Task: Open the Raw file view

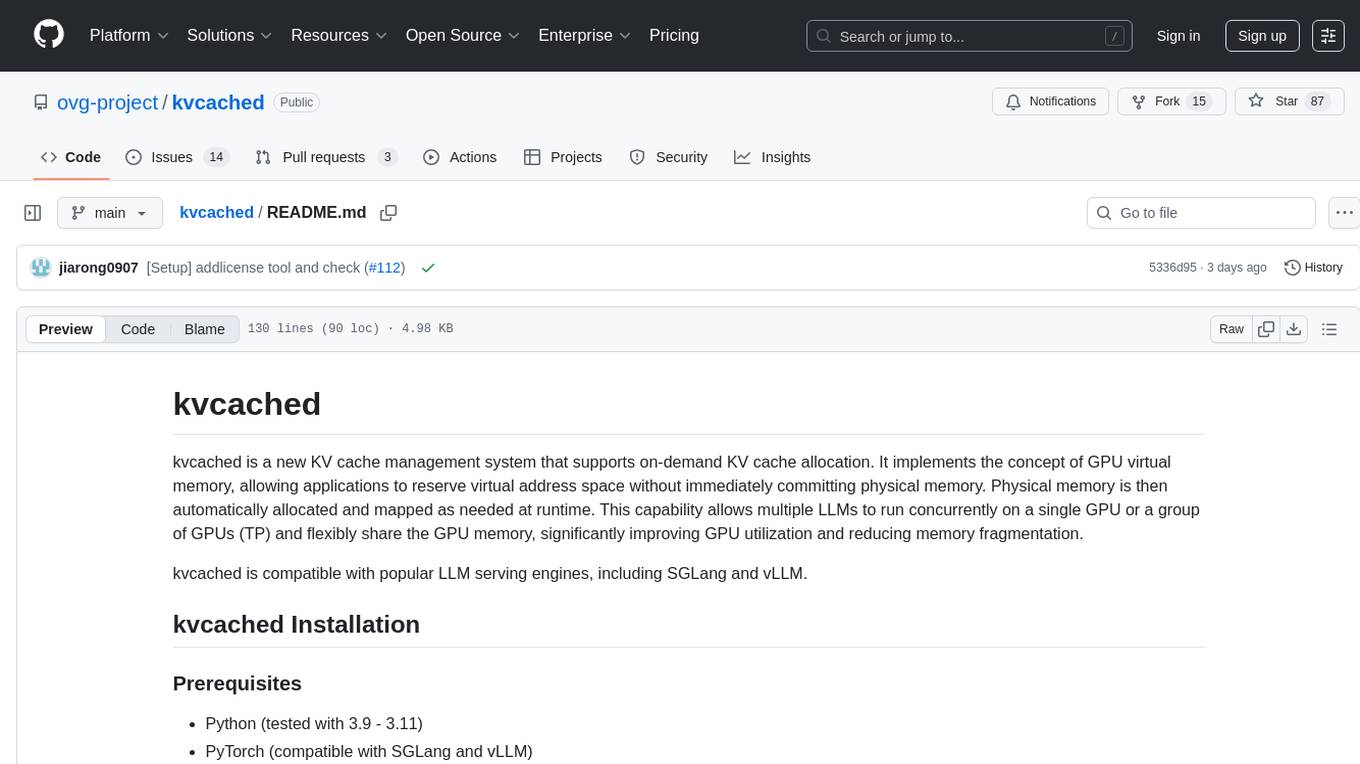Action: [1231, 329]
